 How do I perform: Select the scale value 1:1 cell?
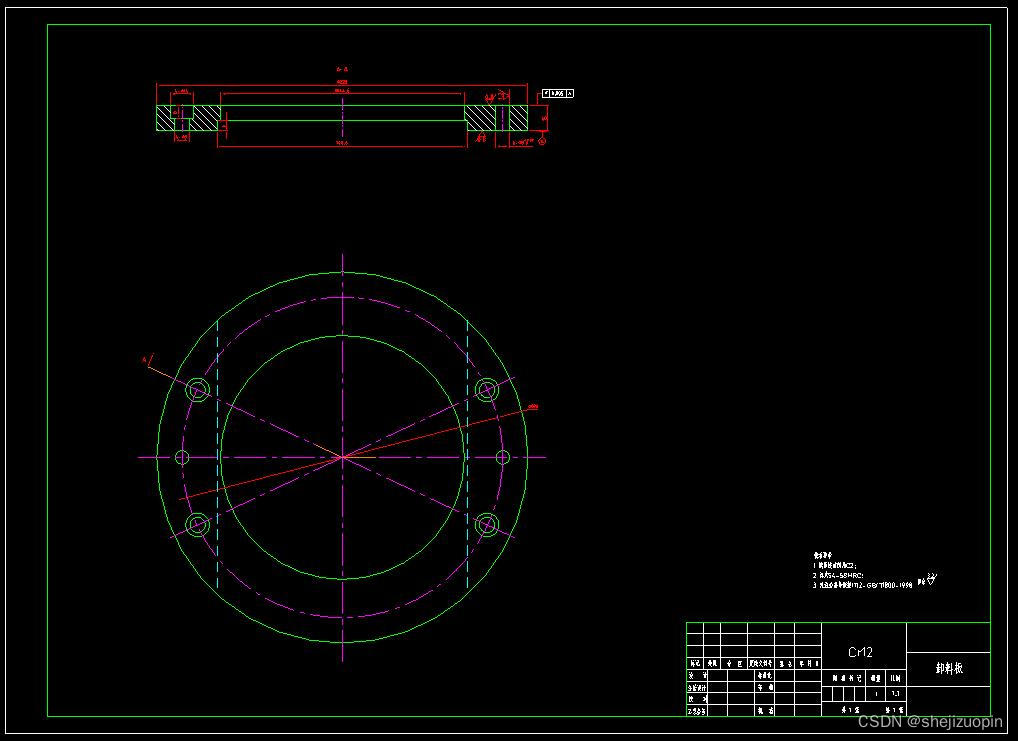pos(895,694)
